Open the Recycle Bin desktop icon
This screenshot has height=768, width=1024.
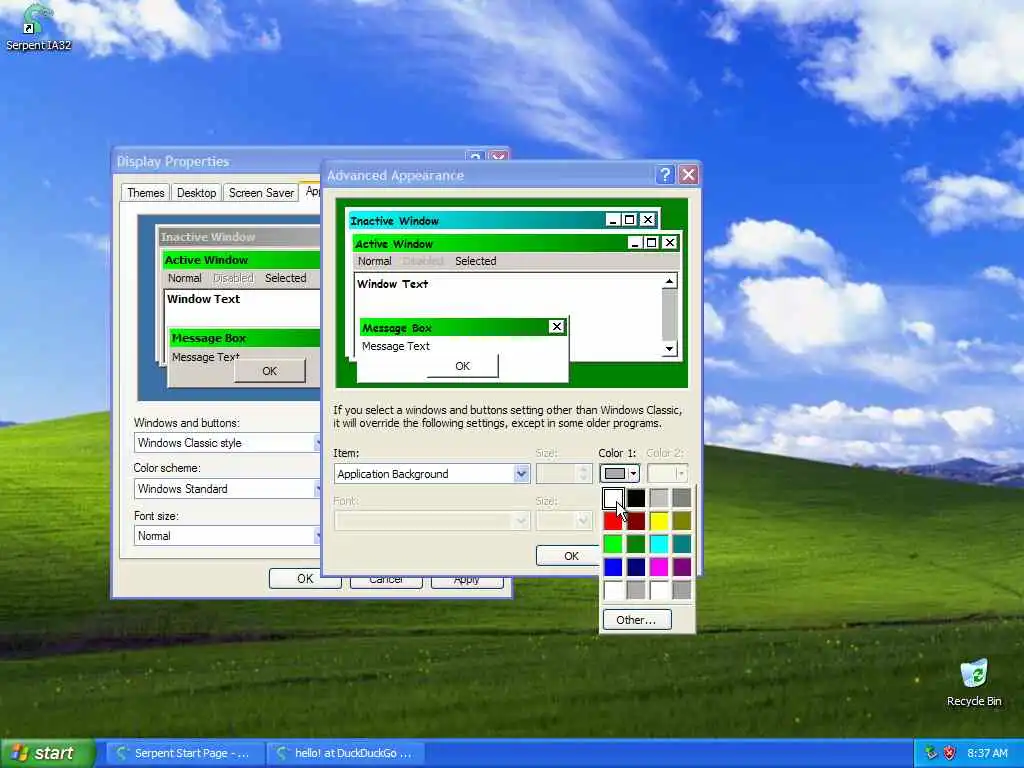(x=974, y=683)
